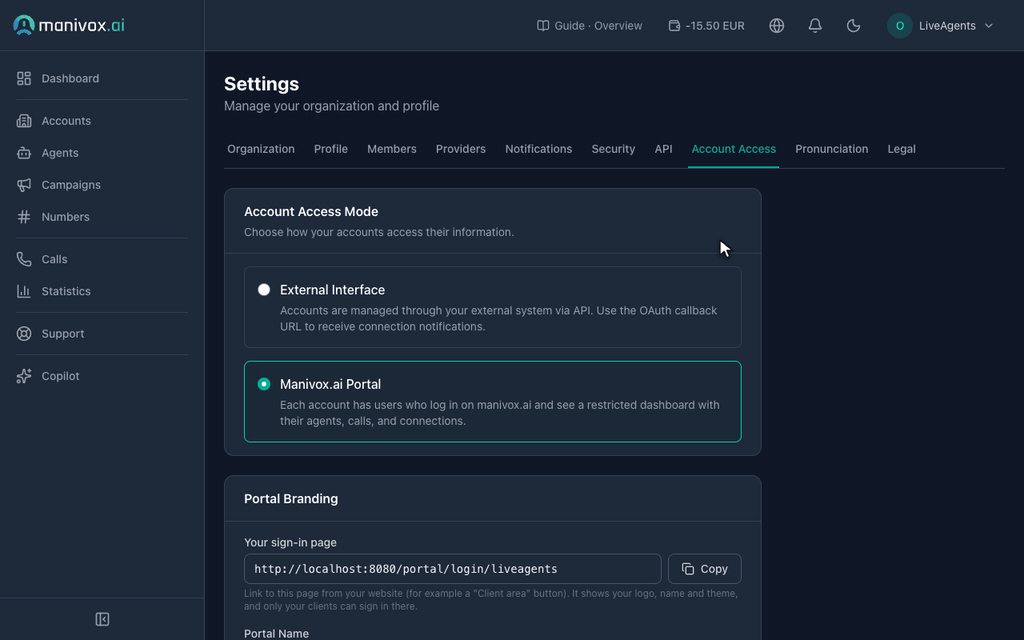Click the wallet balance icon
Image resolution: width=1024 pixels, height=640 pixels.
pos(675,25)
